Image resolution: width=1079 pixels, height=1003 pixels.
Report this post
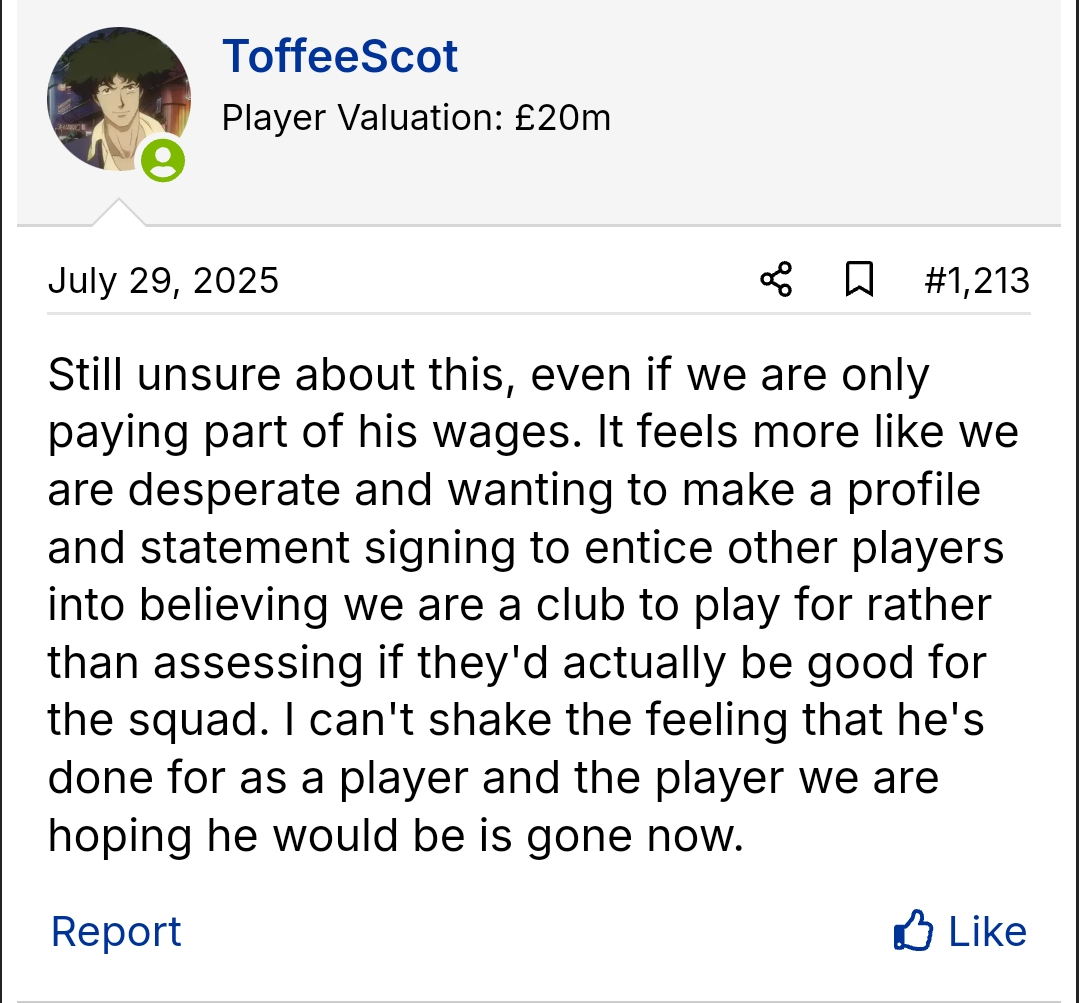pyautogui.click(x=116, y=932)
